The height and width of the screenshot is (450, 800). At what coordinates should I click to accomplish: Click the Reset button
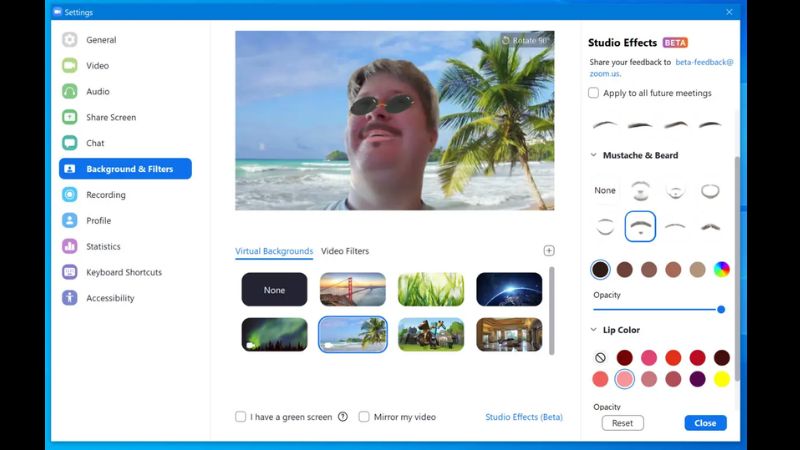622,423
